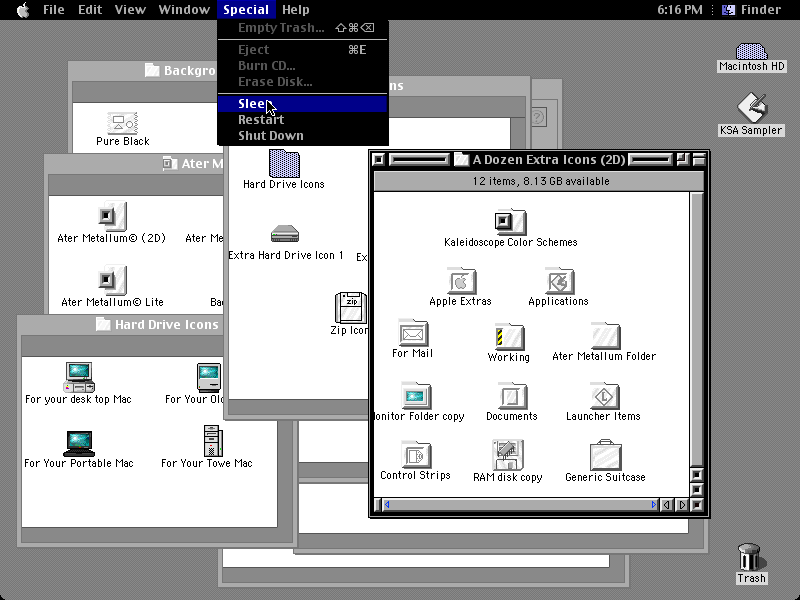Open the Edit menu
The height and width of the screenshot is (600, 800).
90,10
